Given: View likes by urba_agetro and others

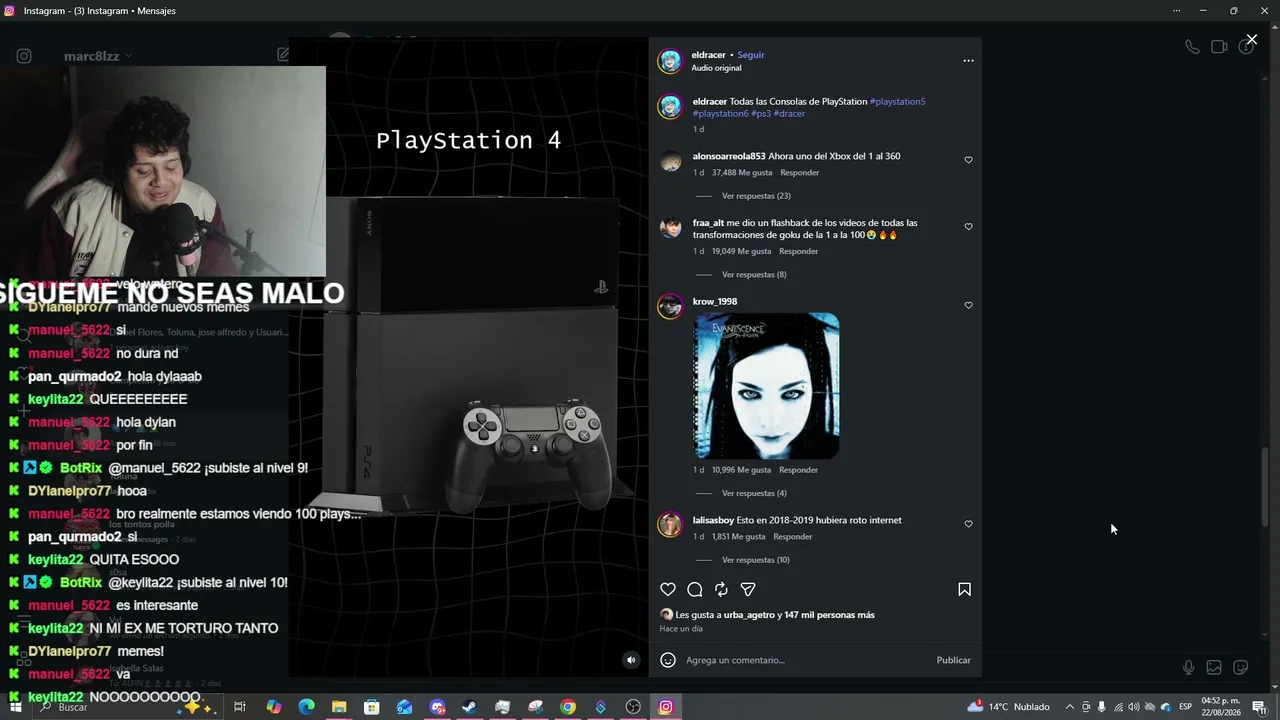Looking at the screenshot, I should (775, 615).
